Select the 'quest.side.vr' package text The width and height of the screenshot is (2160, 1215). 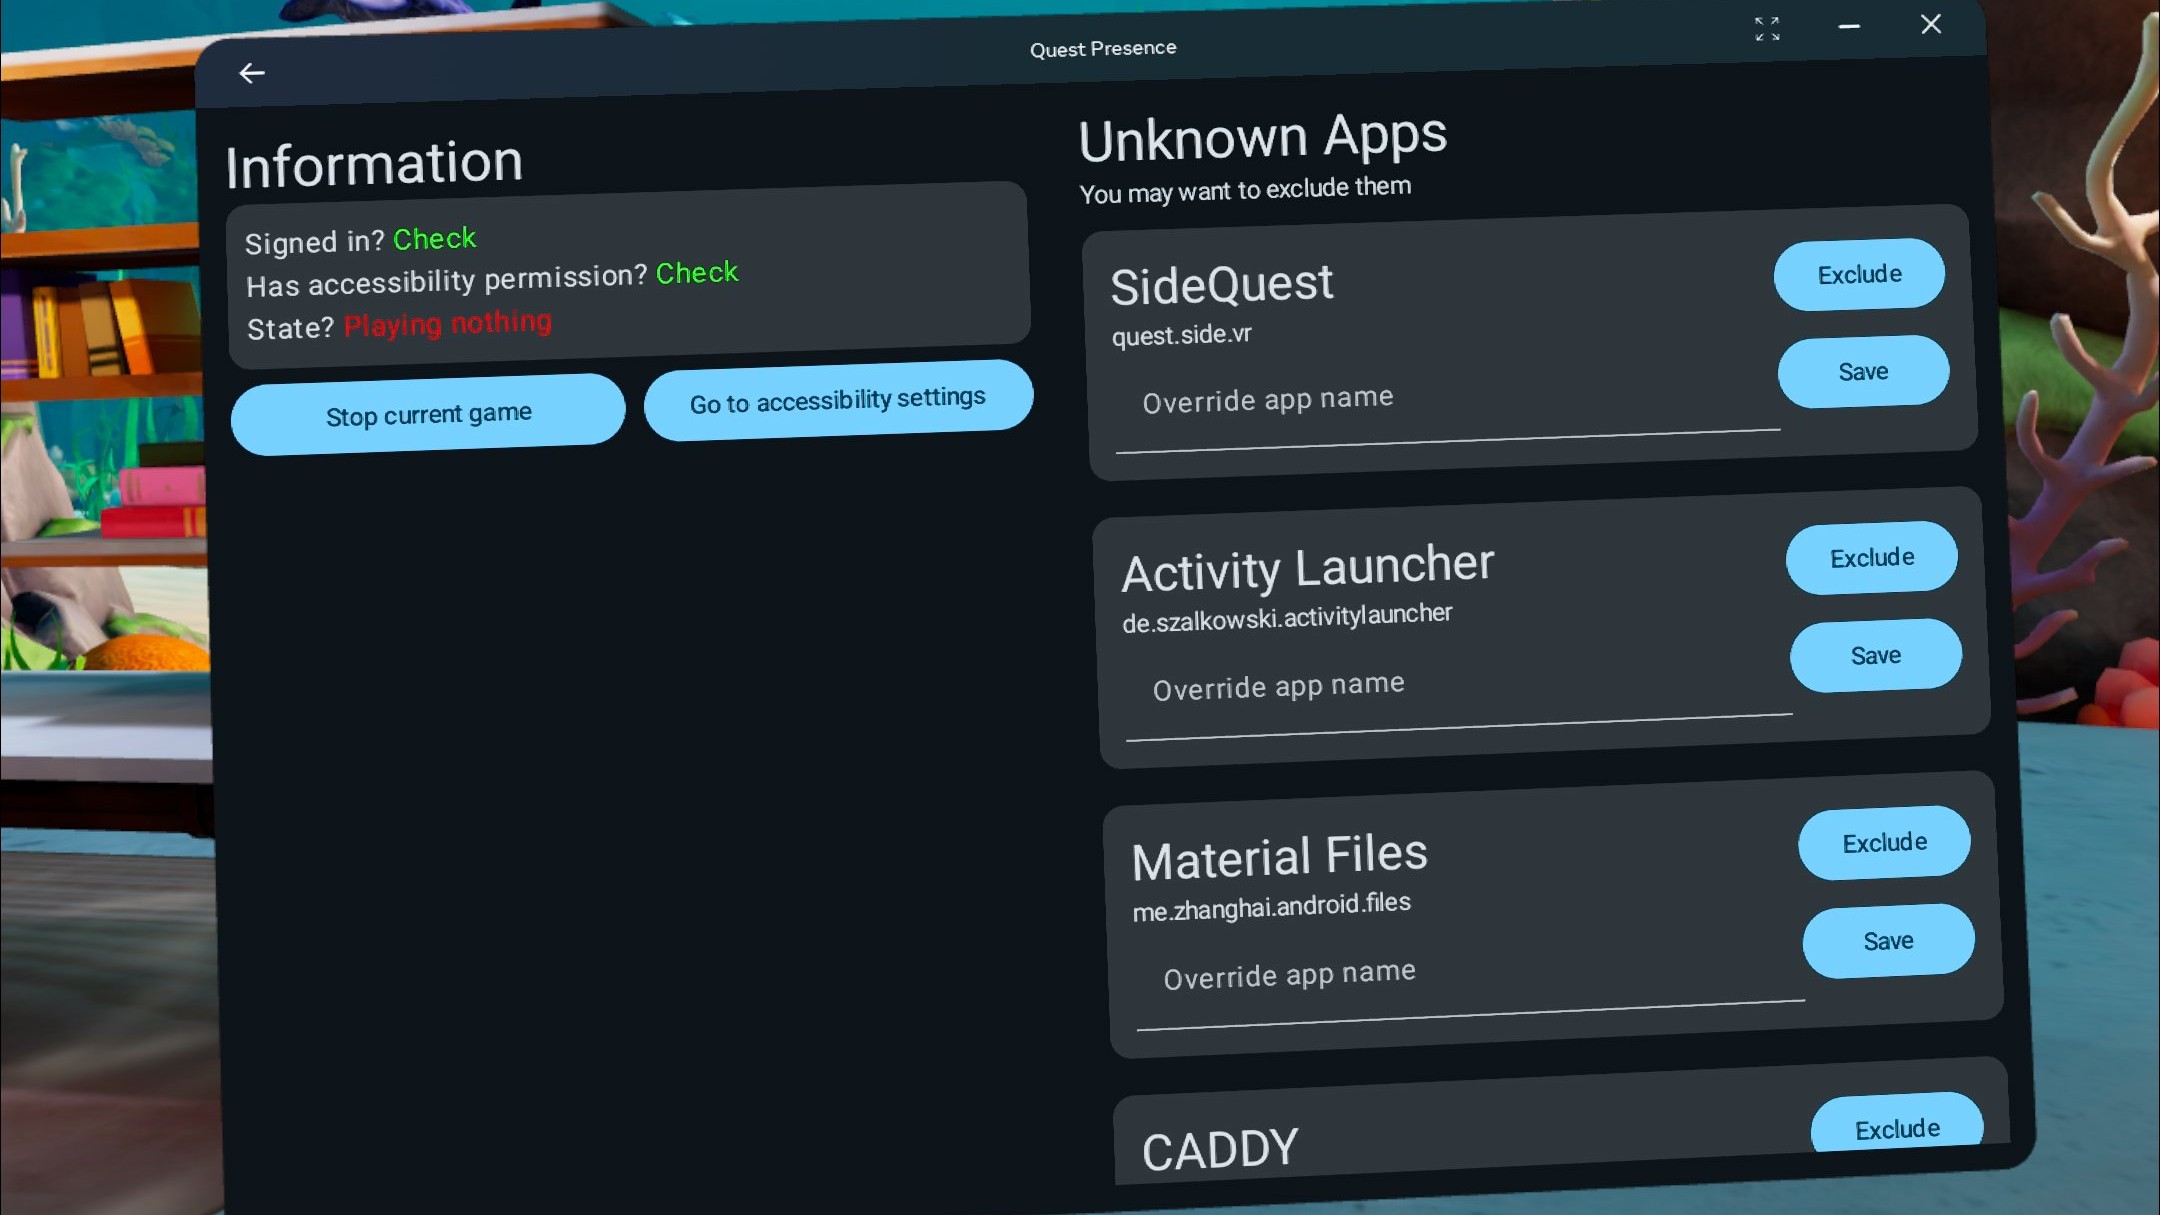1182,334
